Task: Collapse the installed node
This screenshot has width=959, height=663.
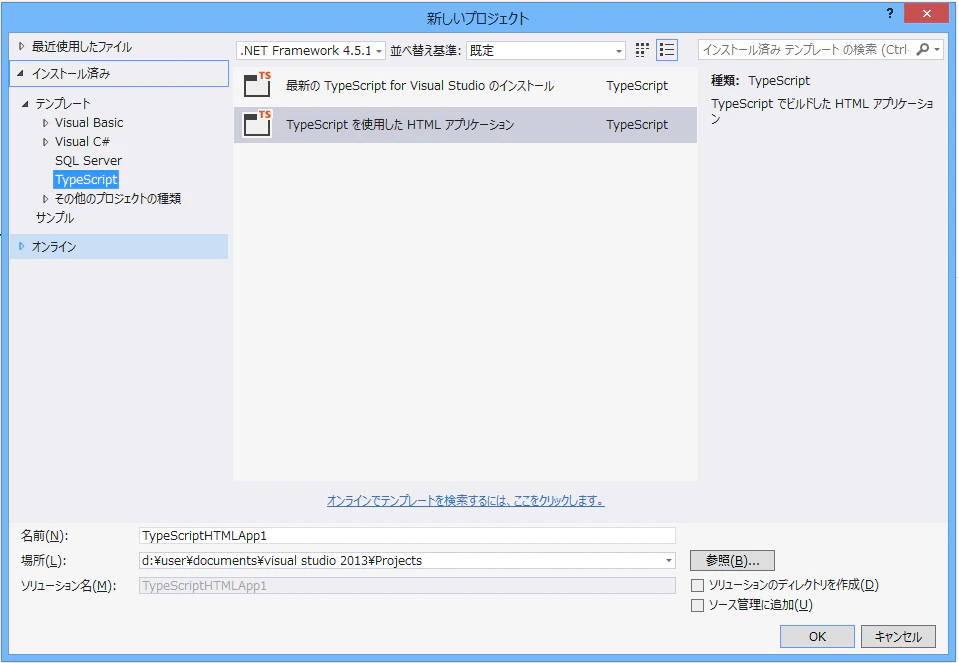Action: tap(21, 73)
